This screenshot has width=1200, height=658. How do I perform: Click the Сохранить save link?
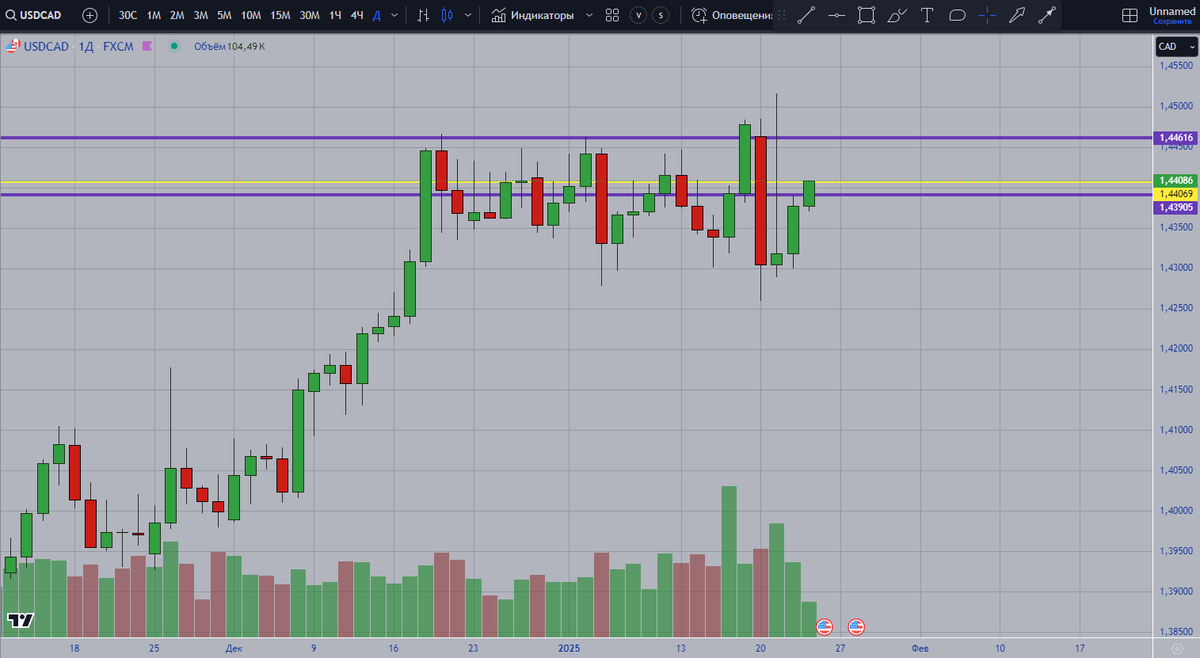click(1172, 21)
